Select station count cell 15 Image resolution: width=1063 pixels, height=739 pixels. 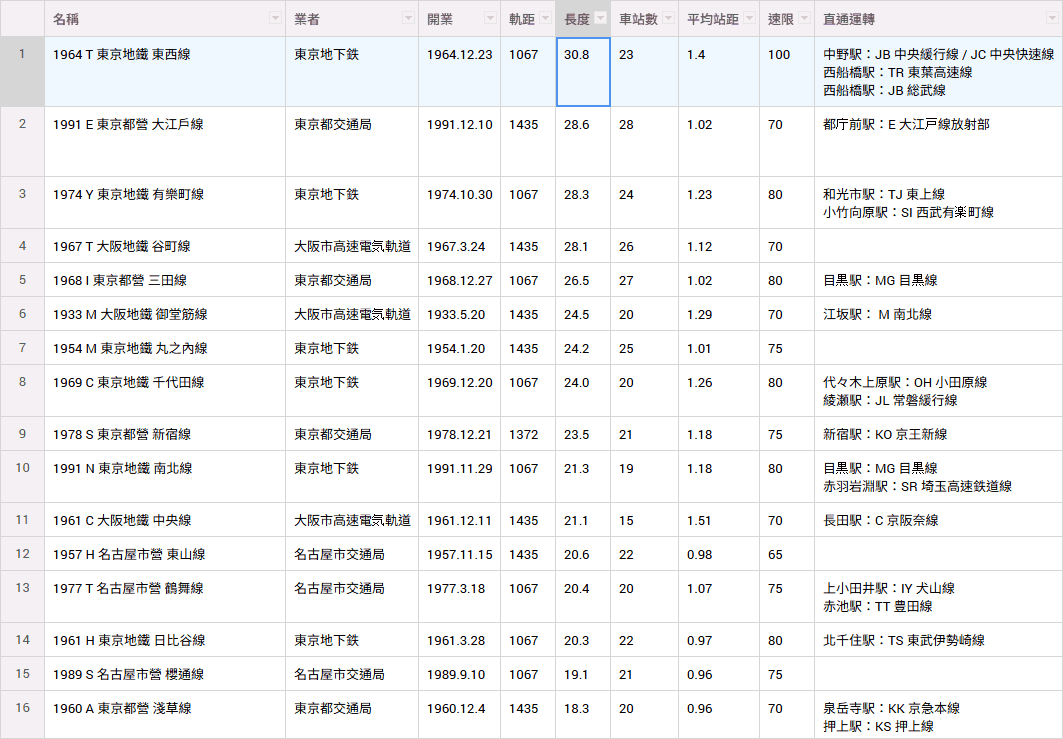[645, 520]
